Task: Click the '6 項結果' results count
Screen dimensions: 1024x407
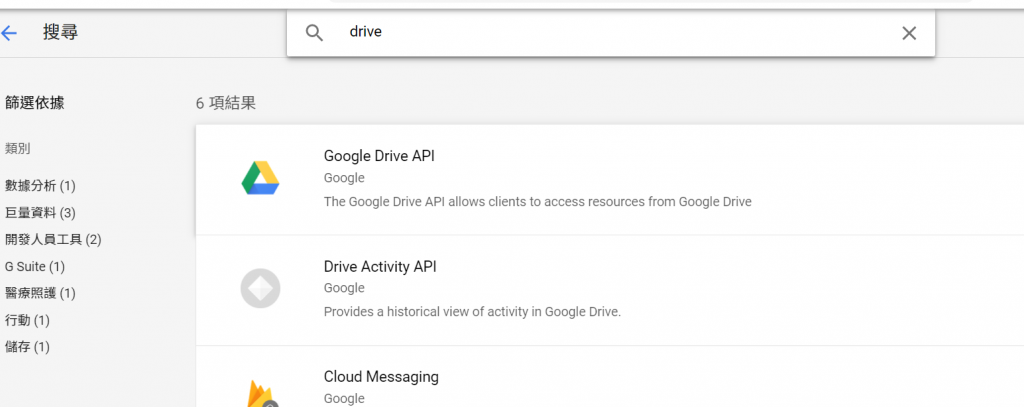Action: (226, 103)
